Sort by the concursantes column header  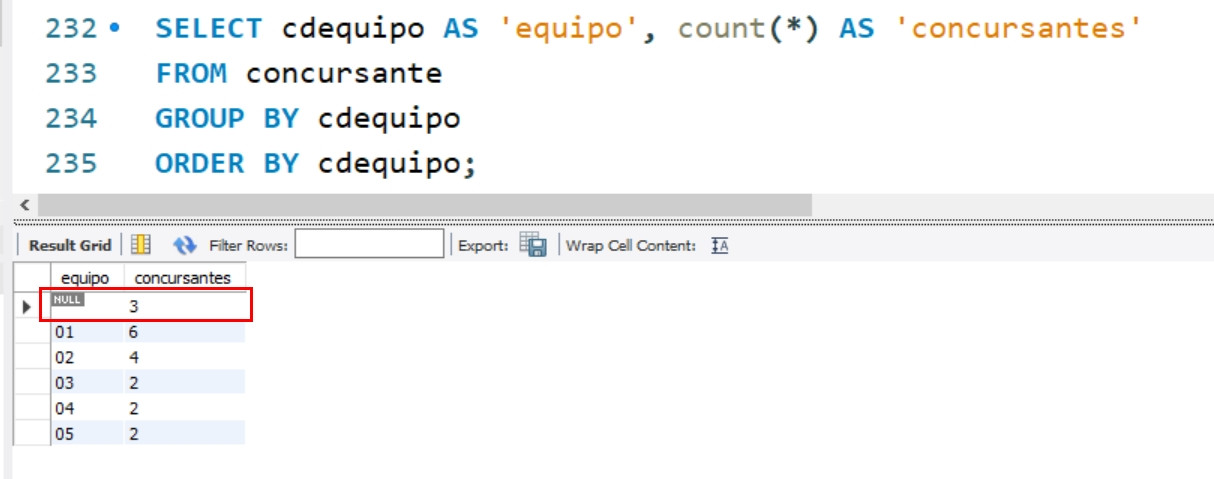point(184,277)
